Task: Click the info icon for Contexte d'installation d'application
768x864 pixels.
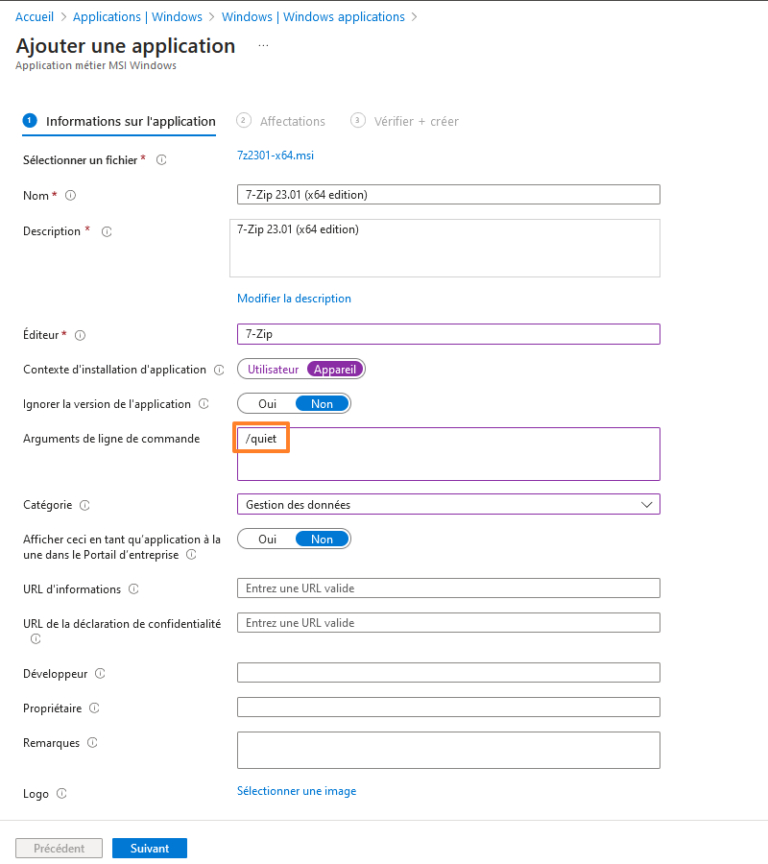Action: point(219,369)
